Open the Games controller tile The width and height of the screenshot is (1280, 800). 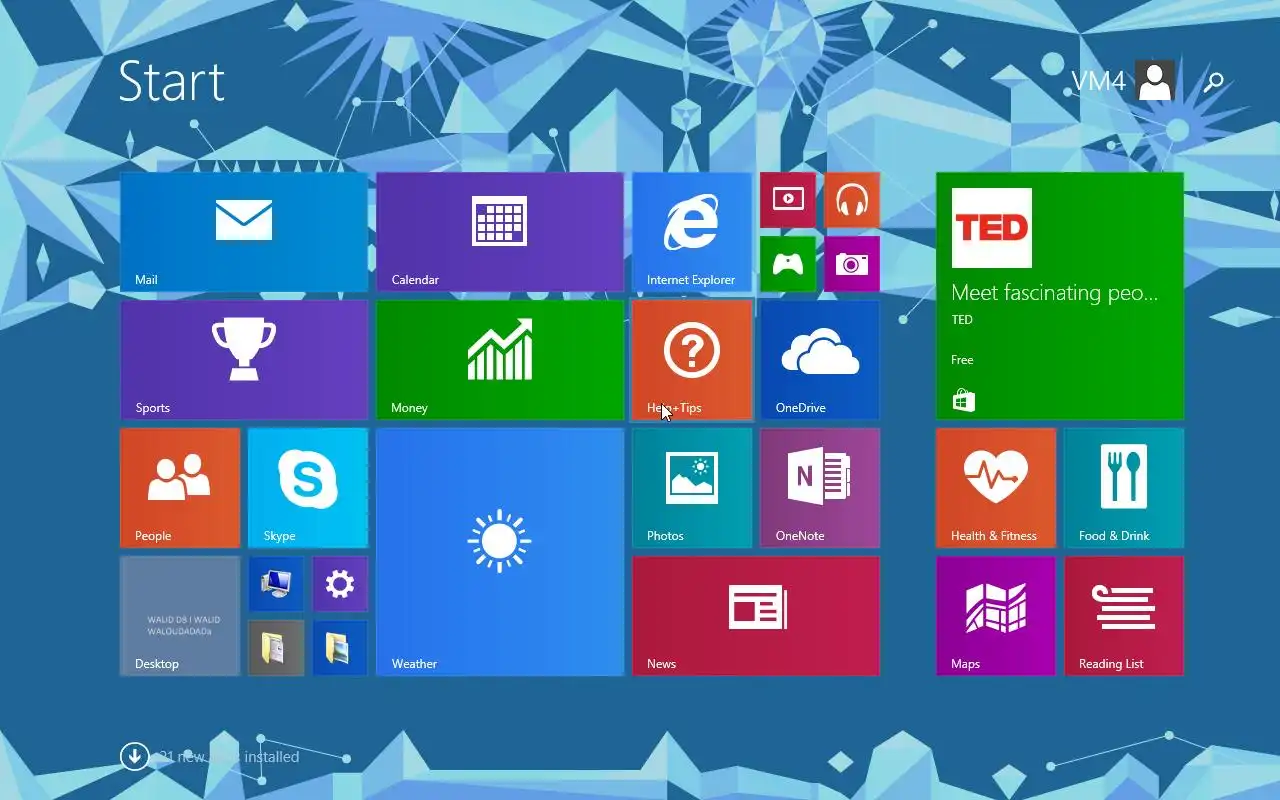(788, 264)
